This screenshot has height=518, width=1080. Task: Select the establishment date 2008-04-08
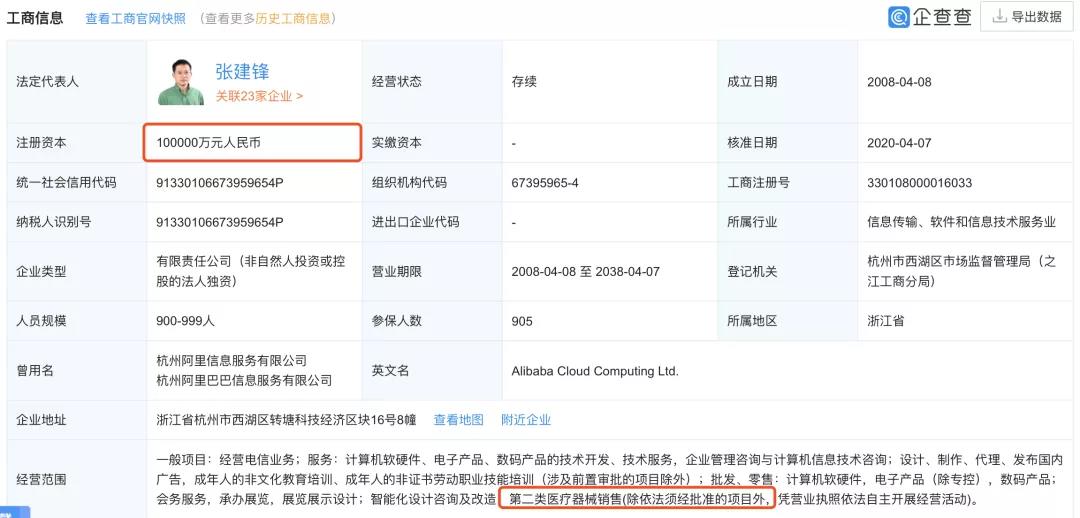pyautogui.click(x=899, y=82)
